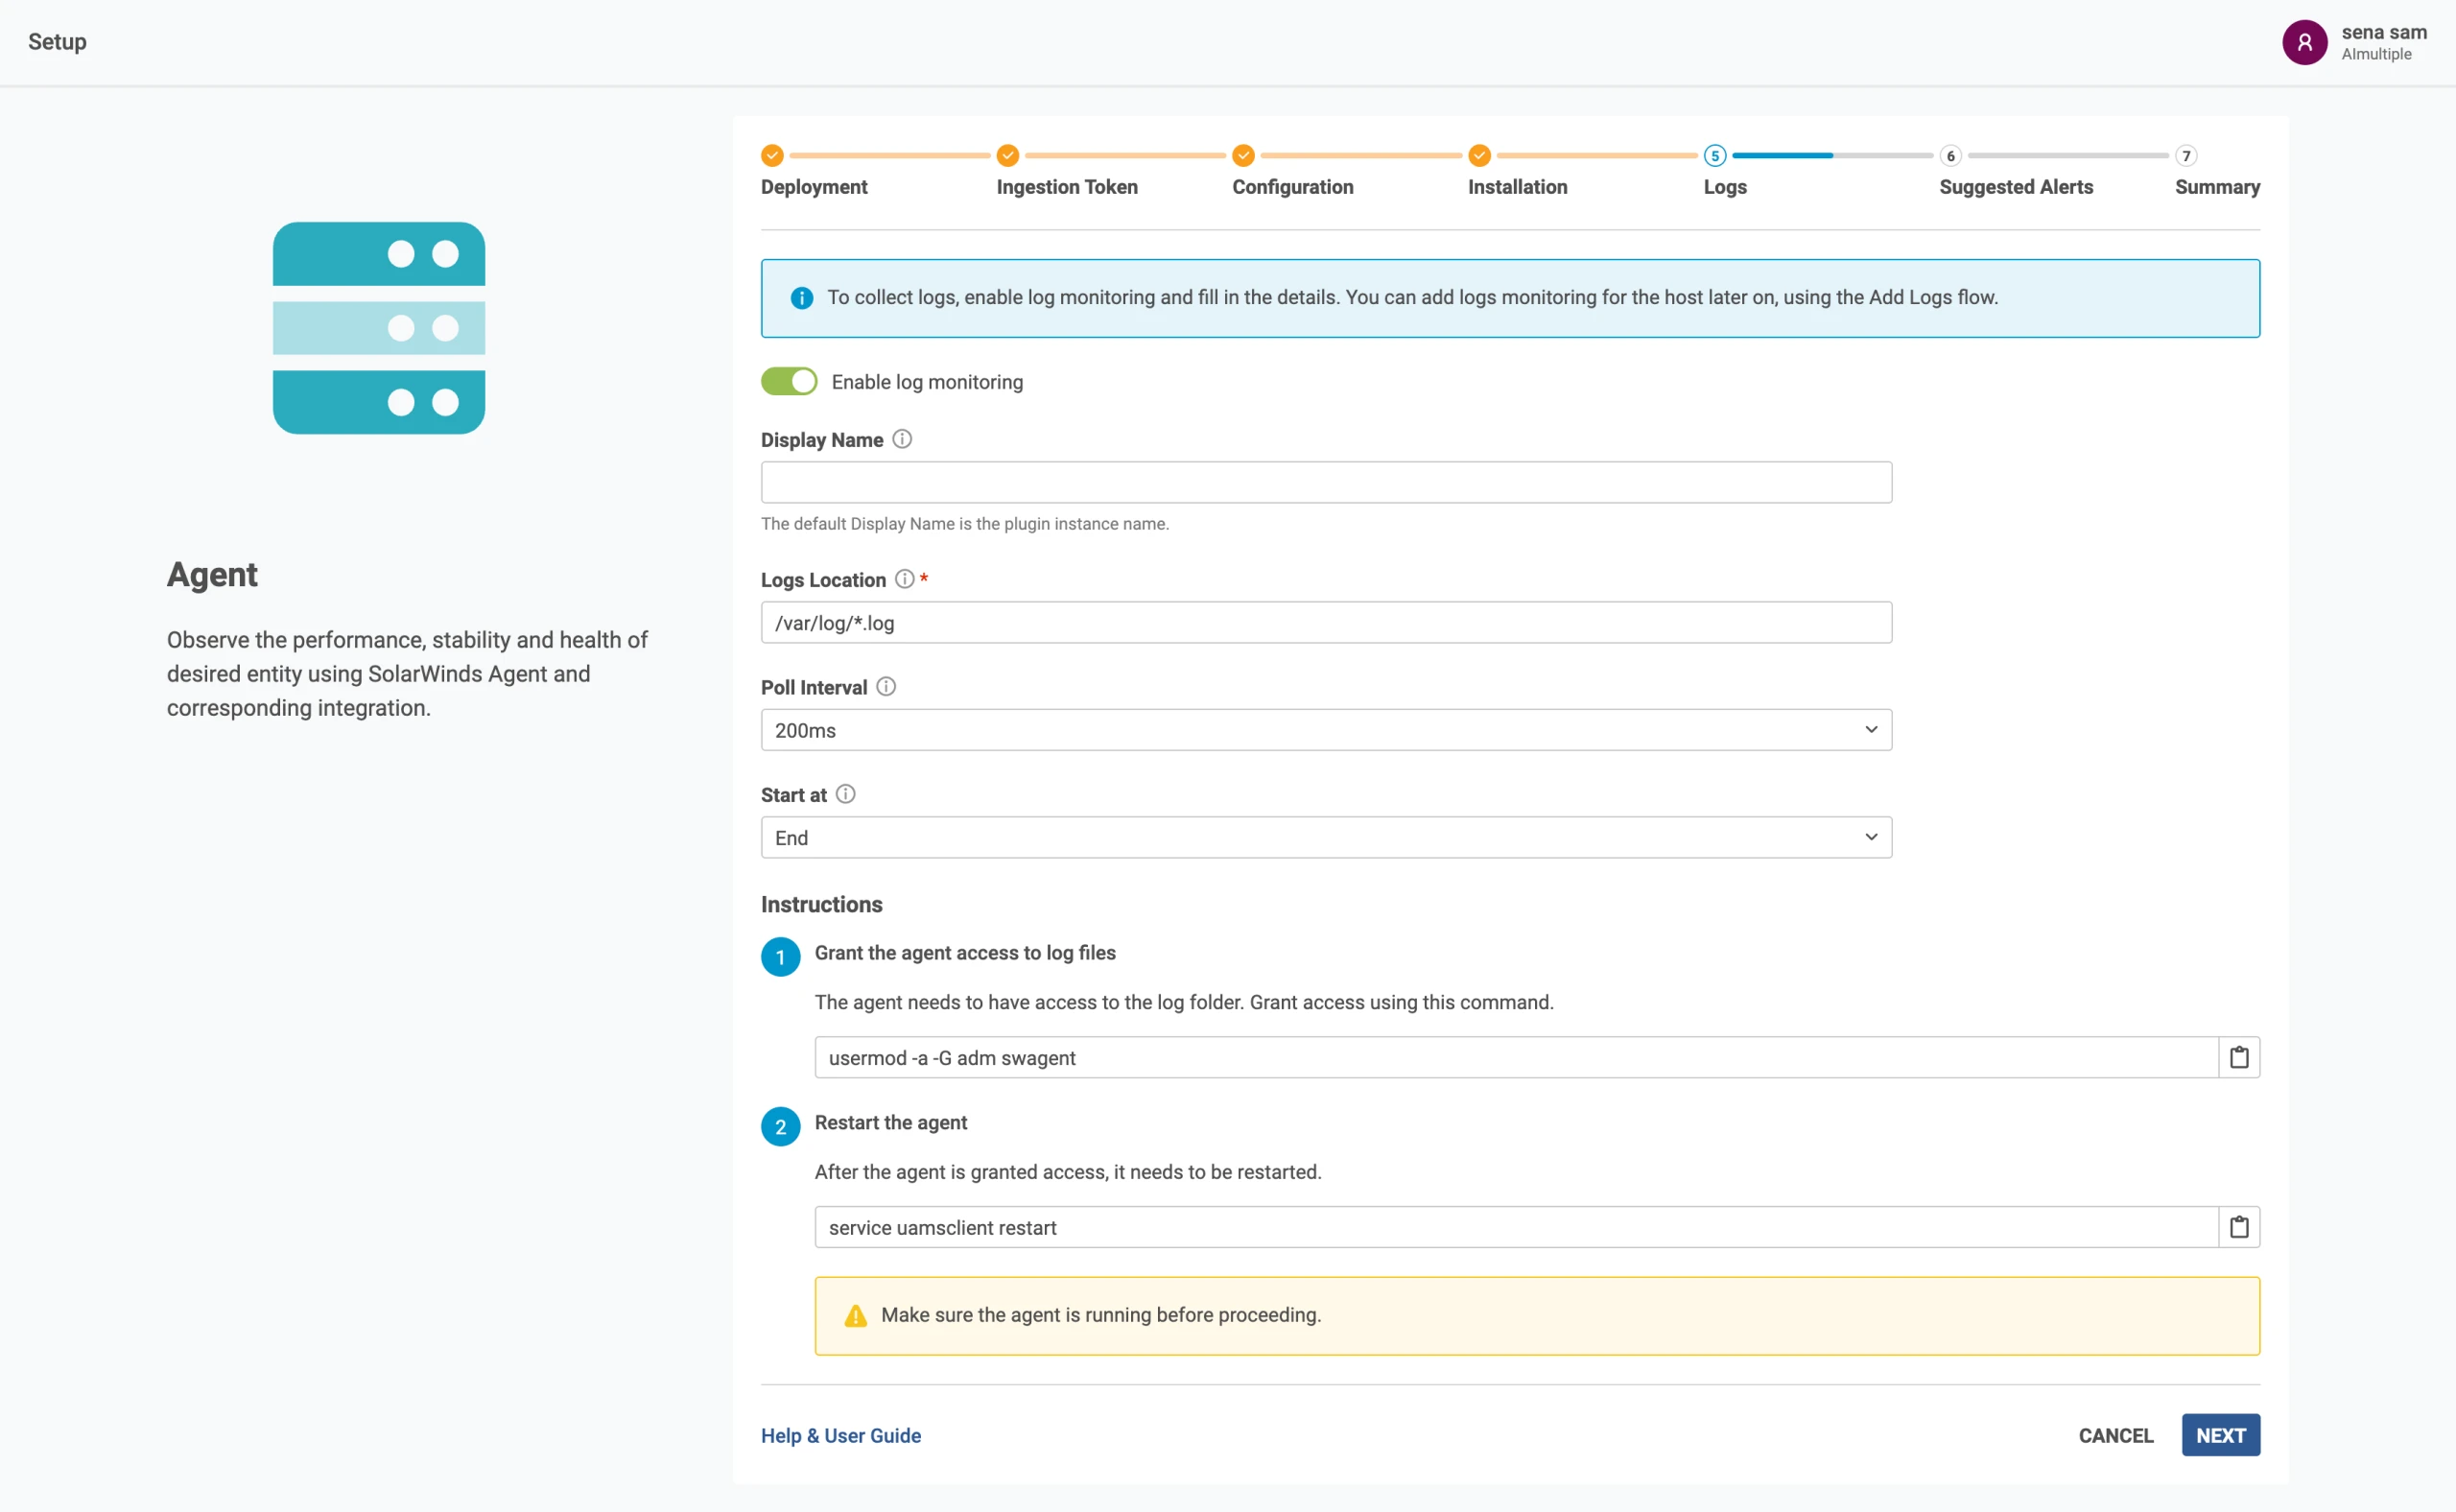
Task: Click the usermod -a -G adm swagent command field
Action: (1516, 1057)
